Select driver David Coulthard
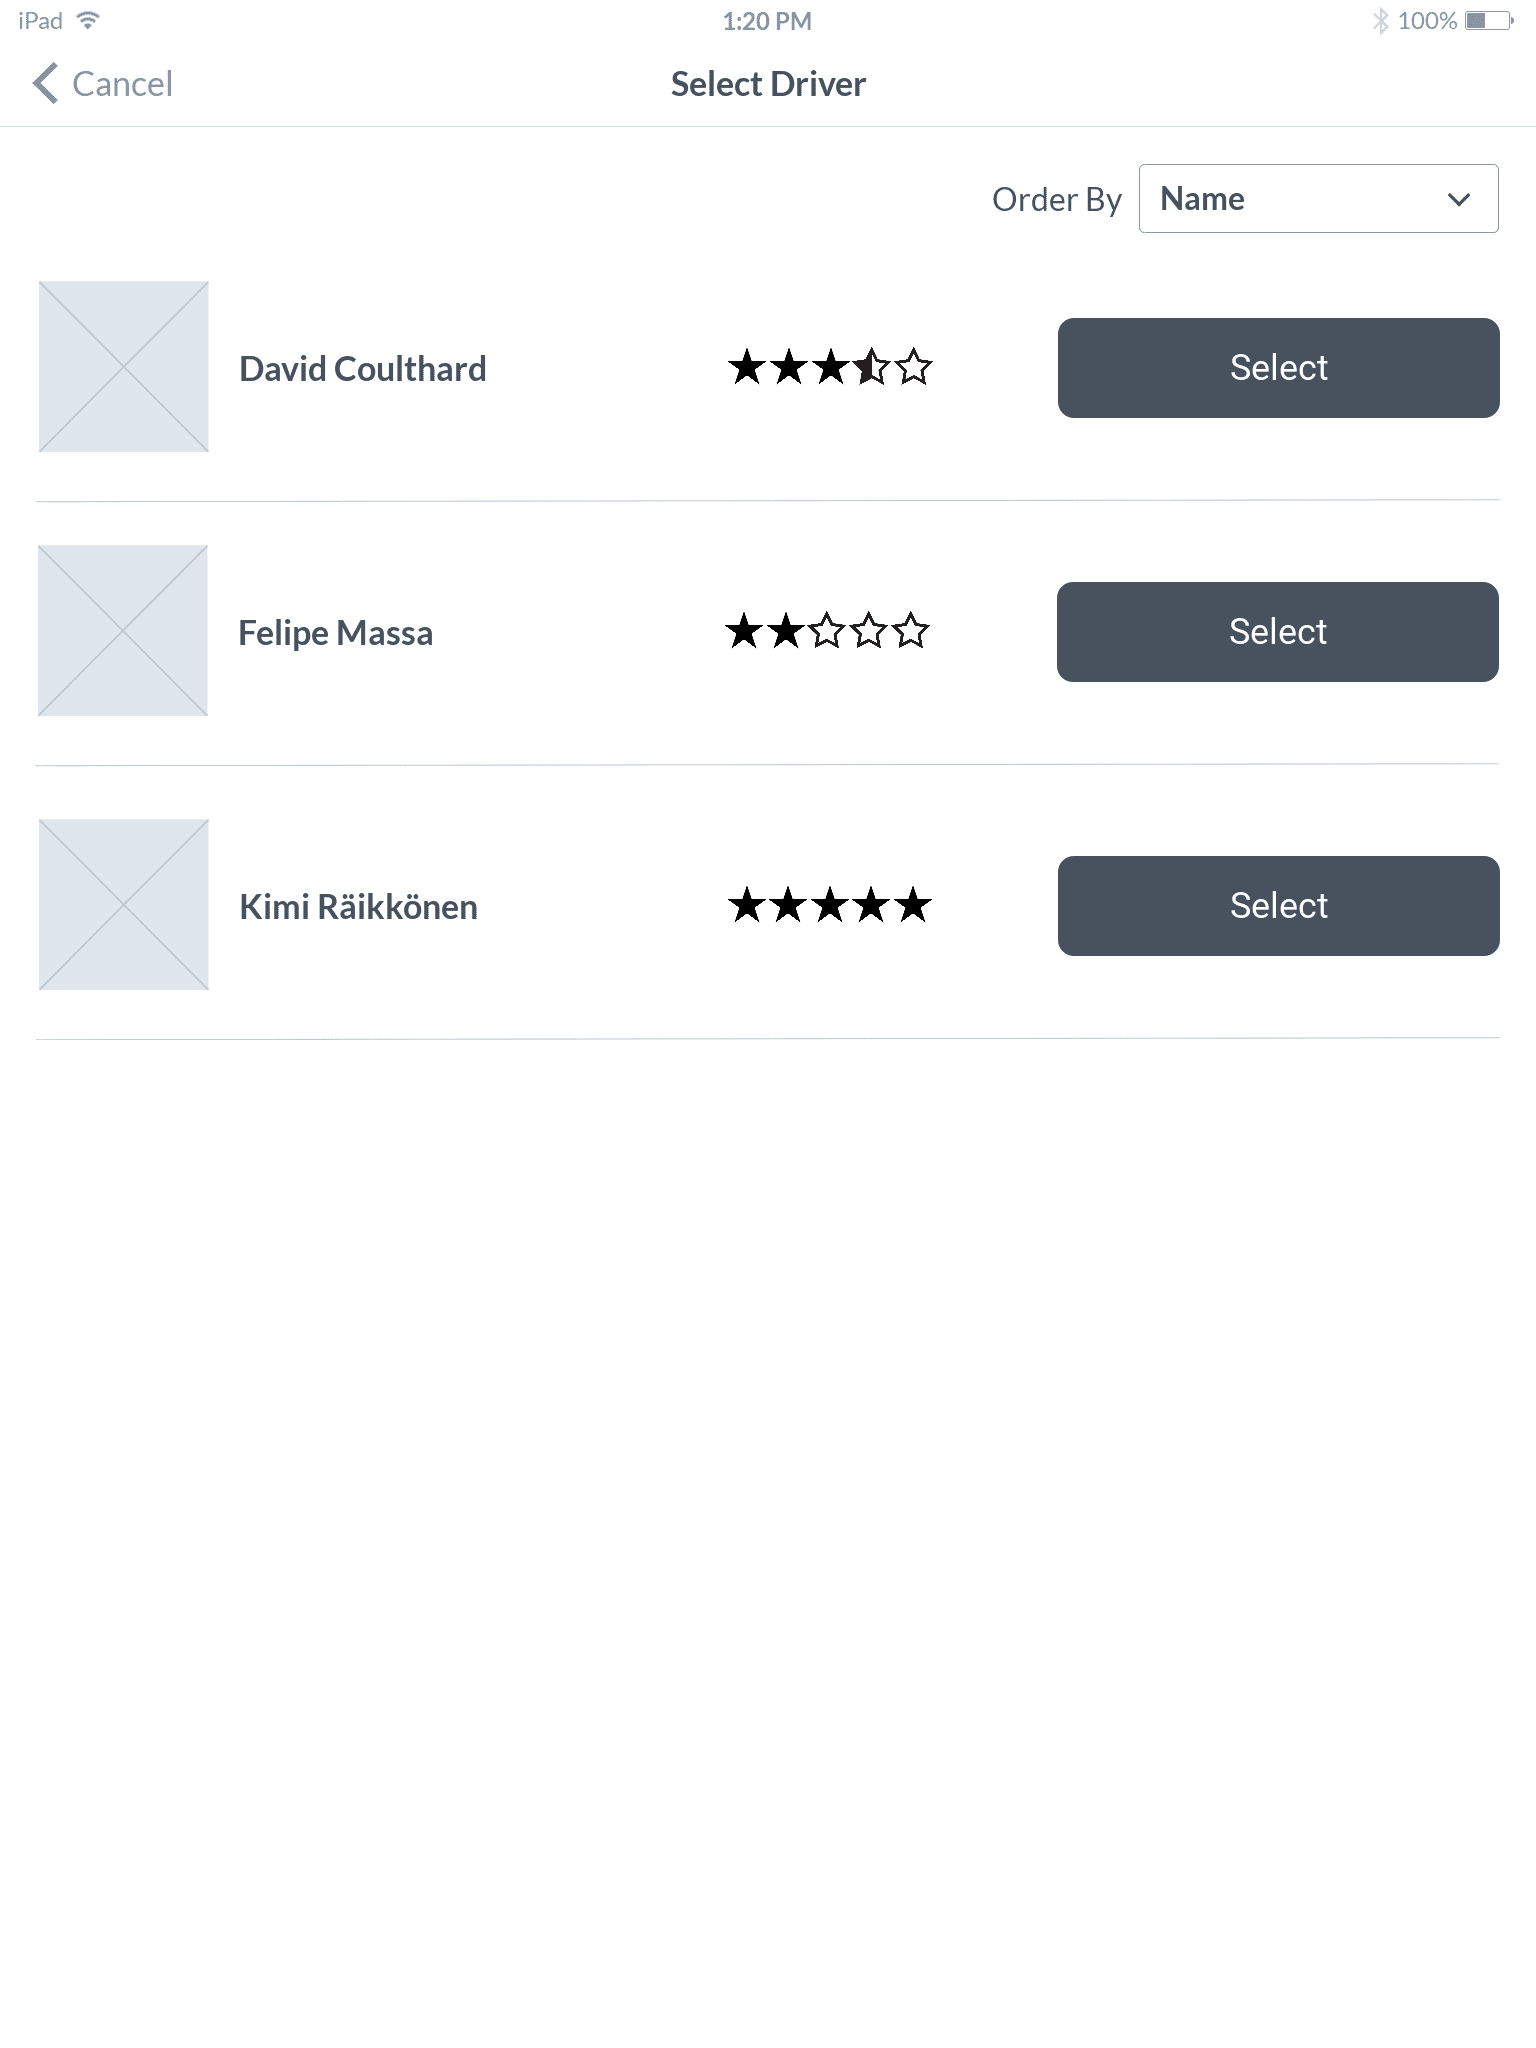 1278,368
